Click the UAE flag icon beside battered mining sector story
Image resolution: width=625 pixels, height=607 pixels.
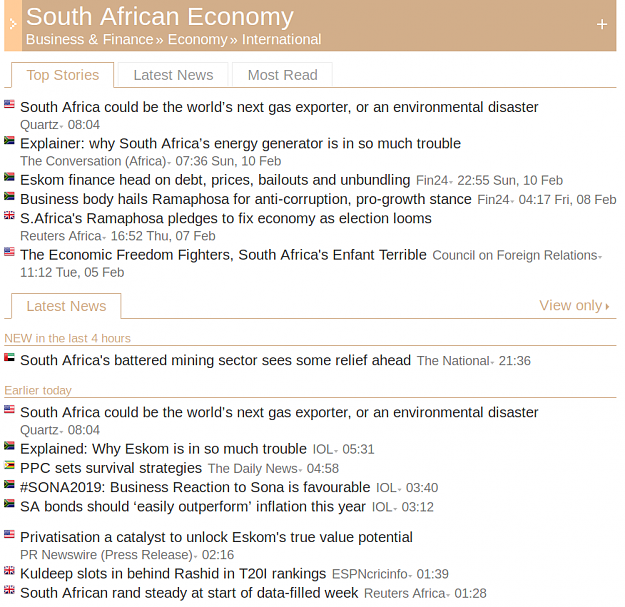9,357
